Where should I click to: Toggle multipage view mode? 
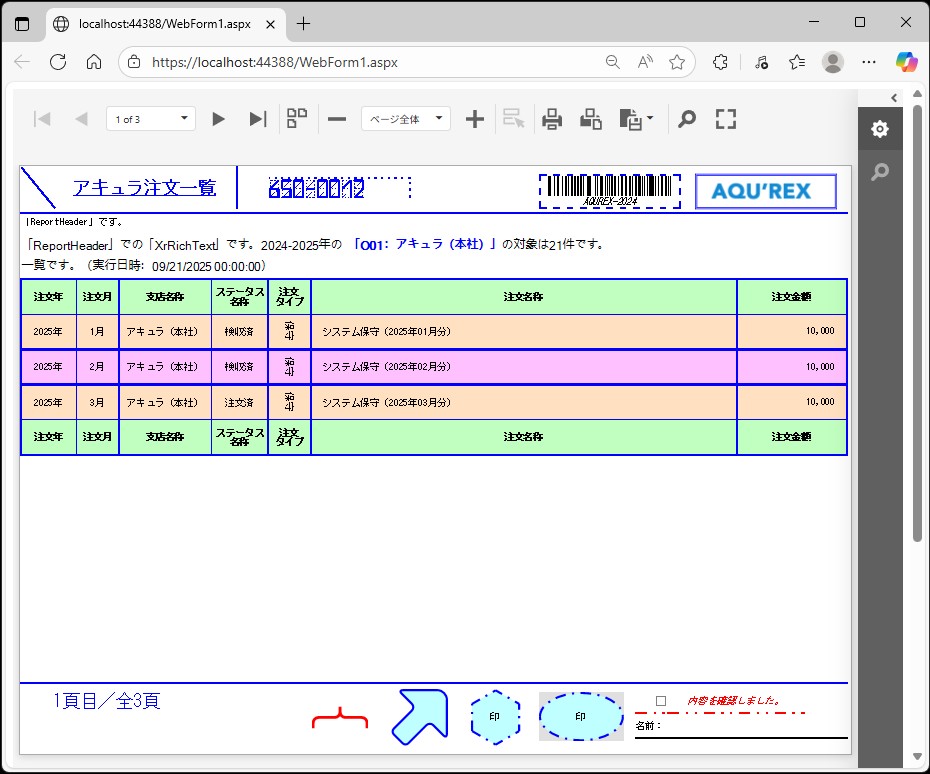[297, 119]
